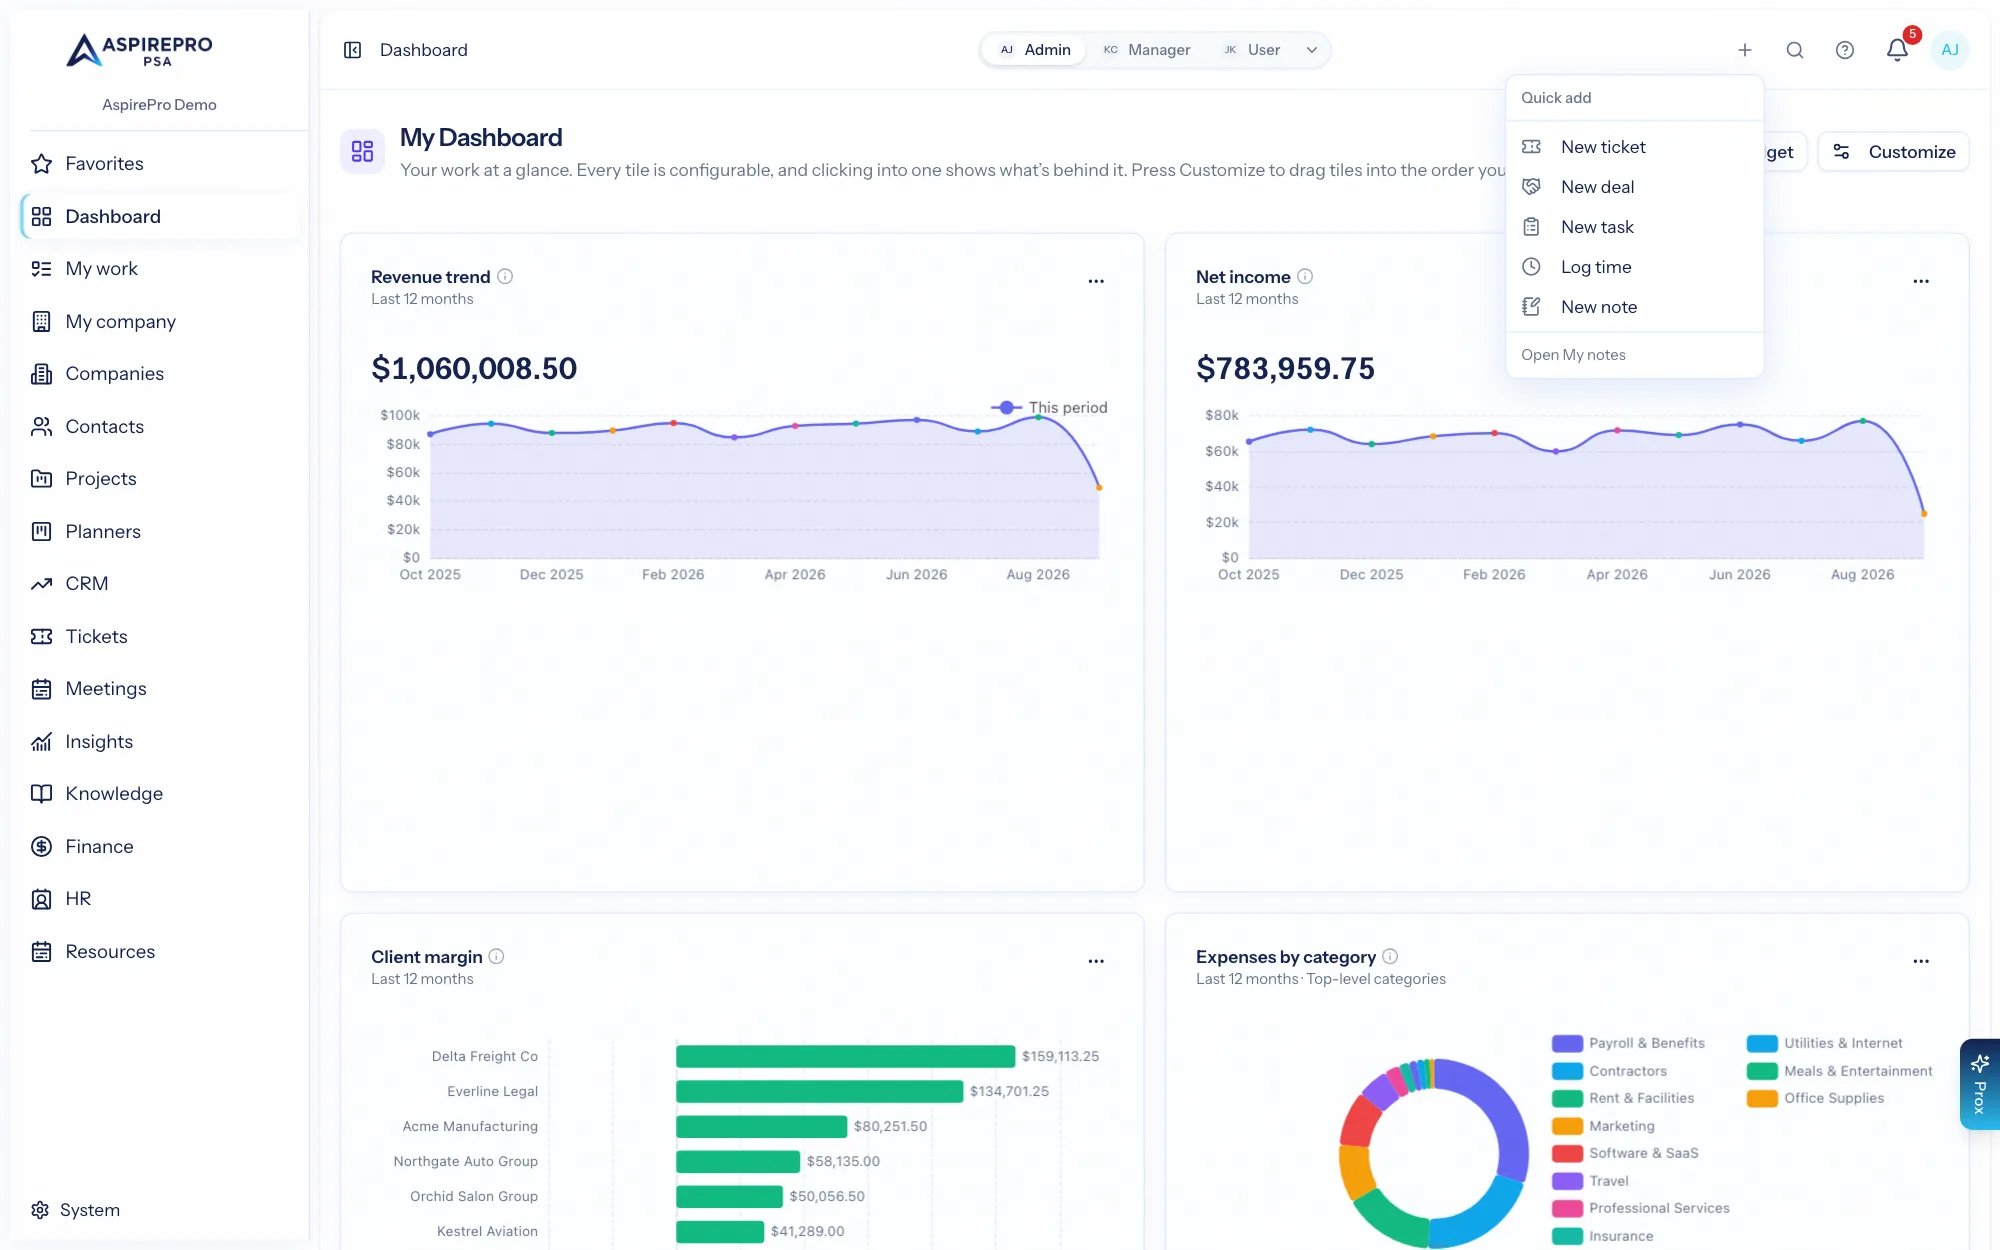
Task: Click the AspirePro PSA logo
Action: 140,50
